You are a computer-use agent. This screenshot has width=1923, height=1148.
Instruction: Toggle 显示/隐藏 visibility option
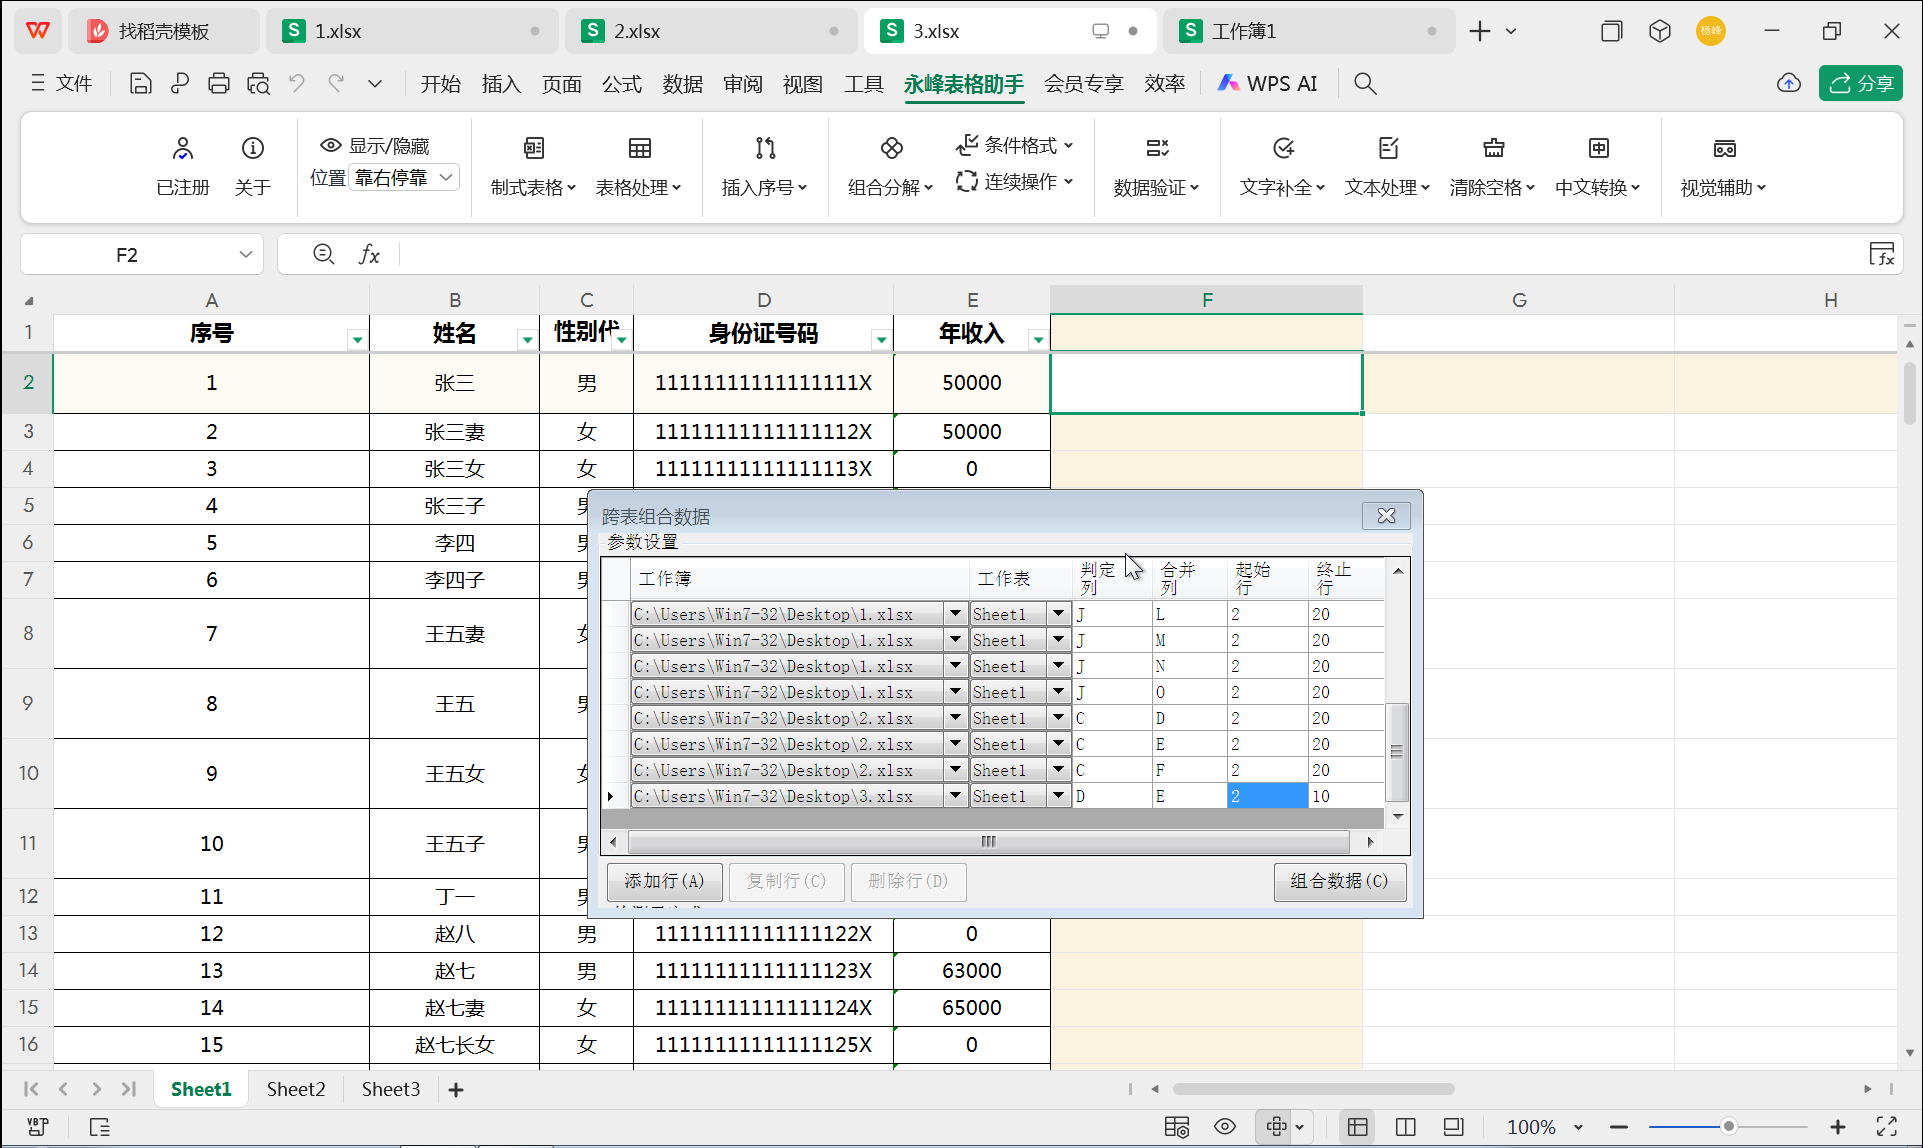tap(377, 145)
